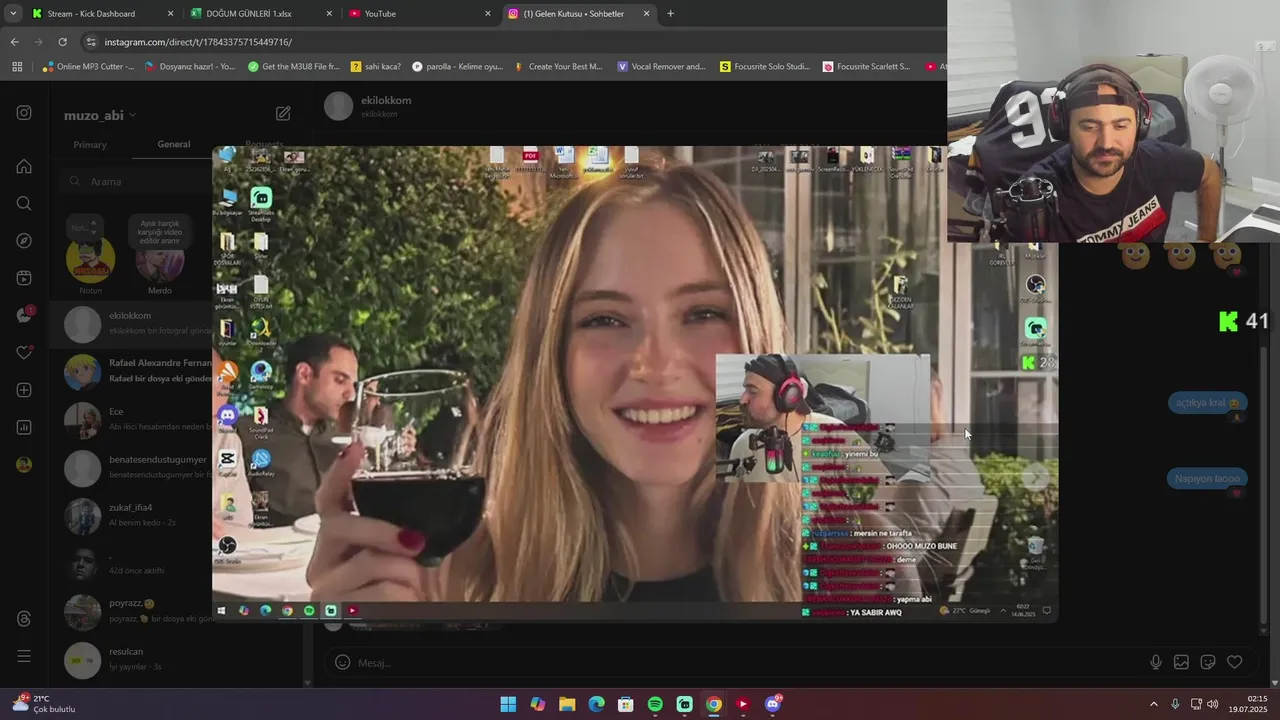Click the Create plus icon in sidebar
Screen dimensions: 1280x720
tap(24, 390)
